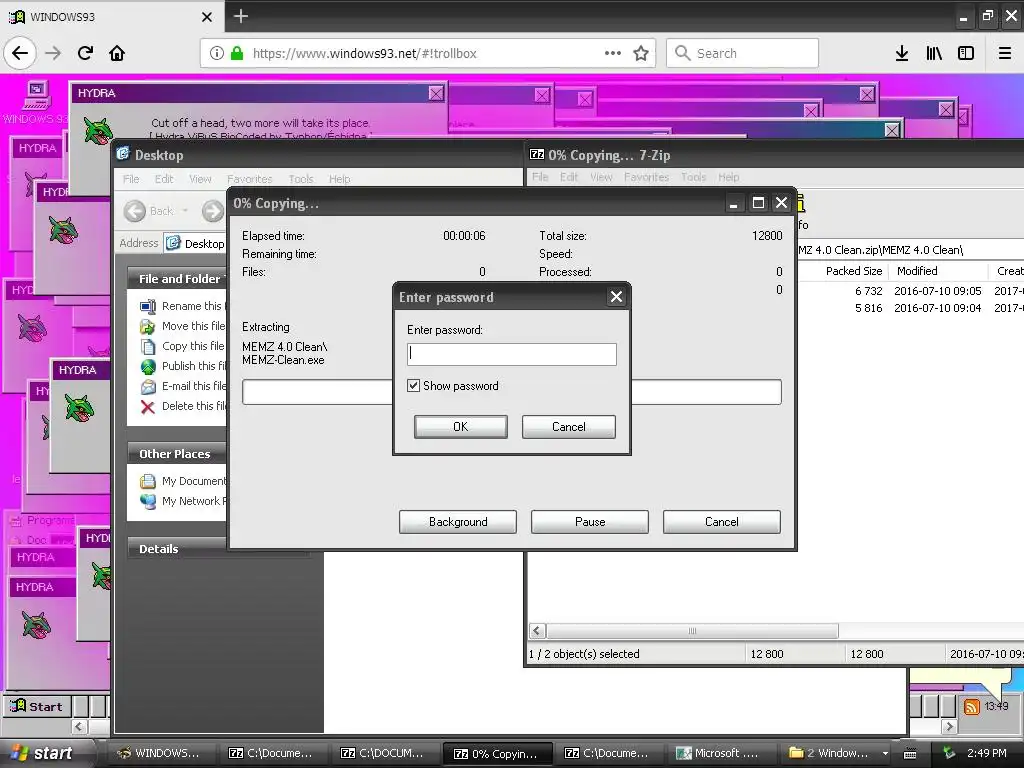Image resolution: width=1024 pixels, height=768 pixels.
Task: Open Favorites menu in Desktop window
Action: (249, 179)
